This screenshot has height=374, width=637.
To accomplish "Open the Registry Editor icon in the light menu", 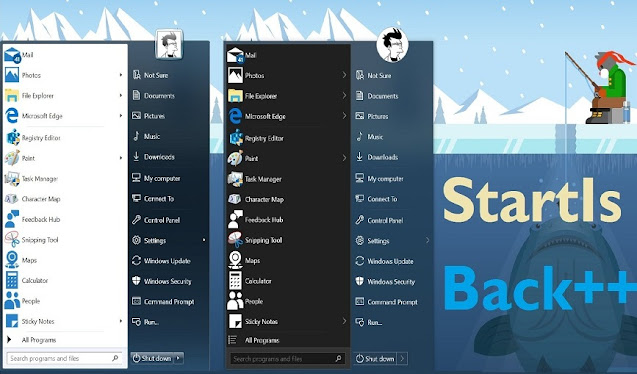I will click(13, 137).
